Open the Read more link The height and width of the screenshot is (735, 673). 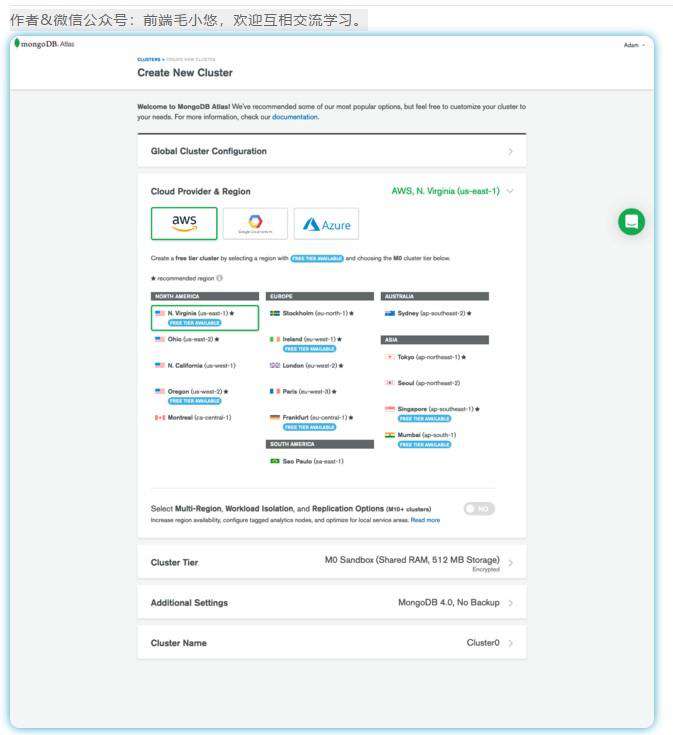[x=425, y=520]
